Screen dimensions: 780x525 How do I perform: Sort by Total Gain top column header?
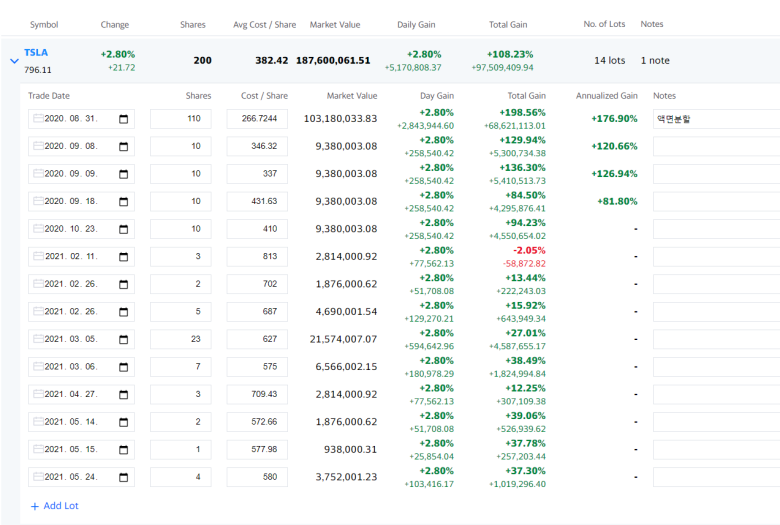[x=508, y=24]
